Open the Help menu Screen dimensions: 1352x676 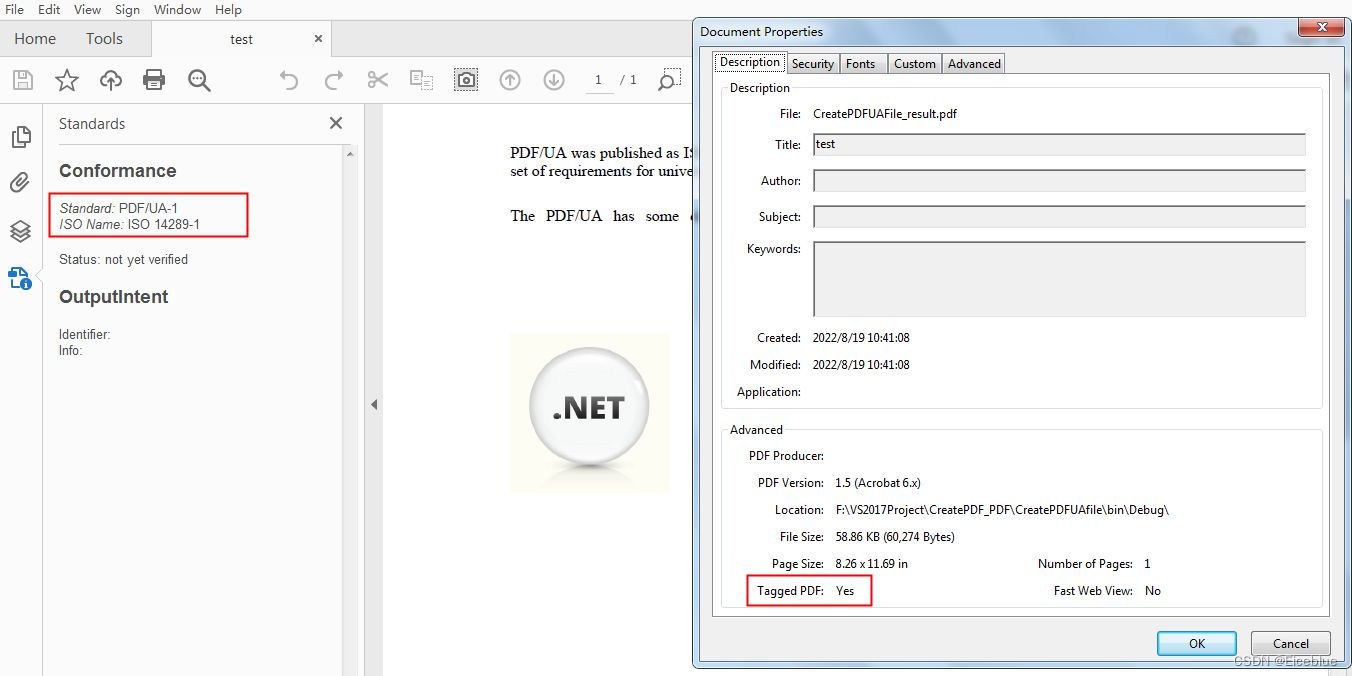[x=228, y=9]
